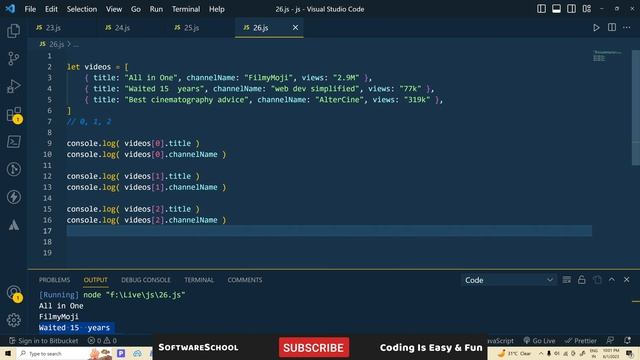
Task: Close the 26.js tab
Action: click(295, 27)
